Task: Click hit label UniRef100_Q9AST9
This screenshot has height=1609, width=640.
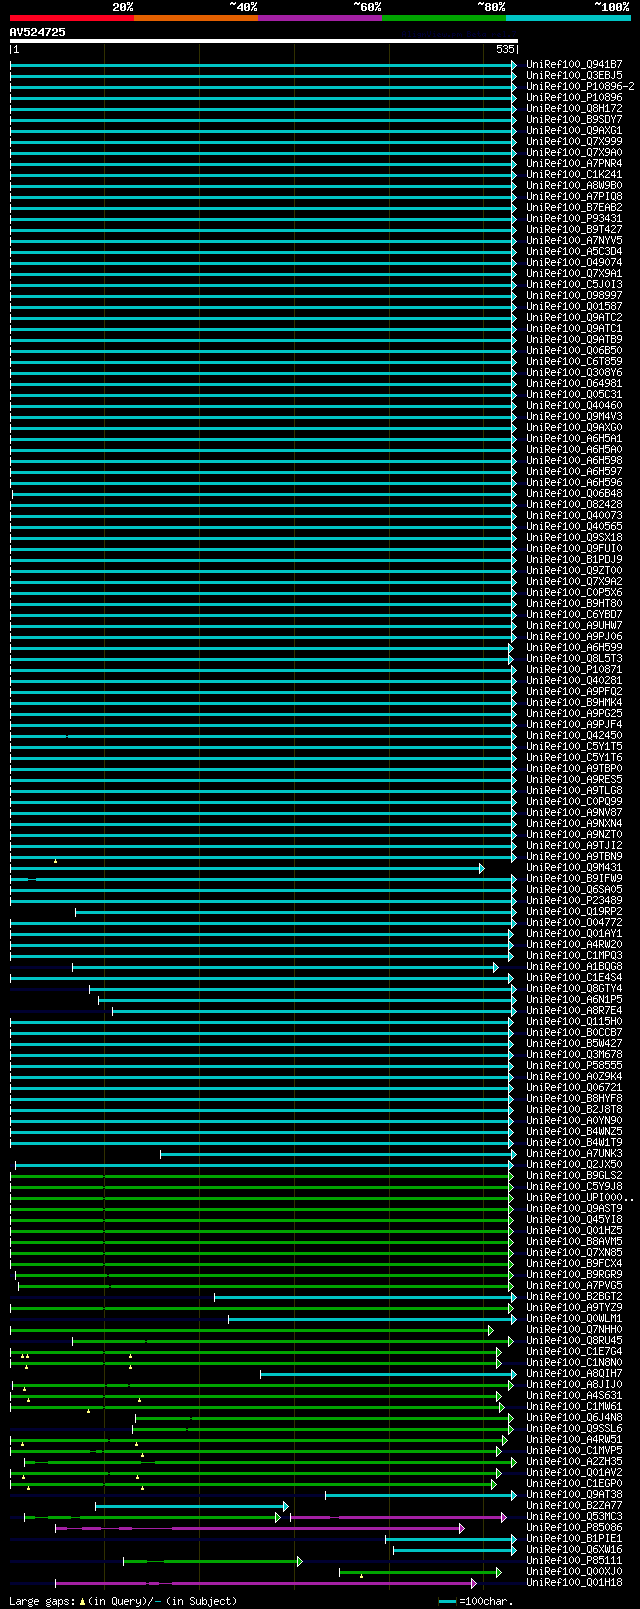Action: click(x=574, y=1208)
